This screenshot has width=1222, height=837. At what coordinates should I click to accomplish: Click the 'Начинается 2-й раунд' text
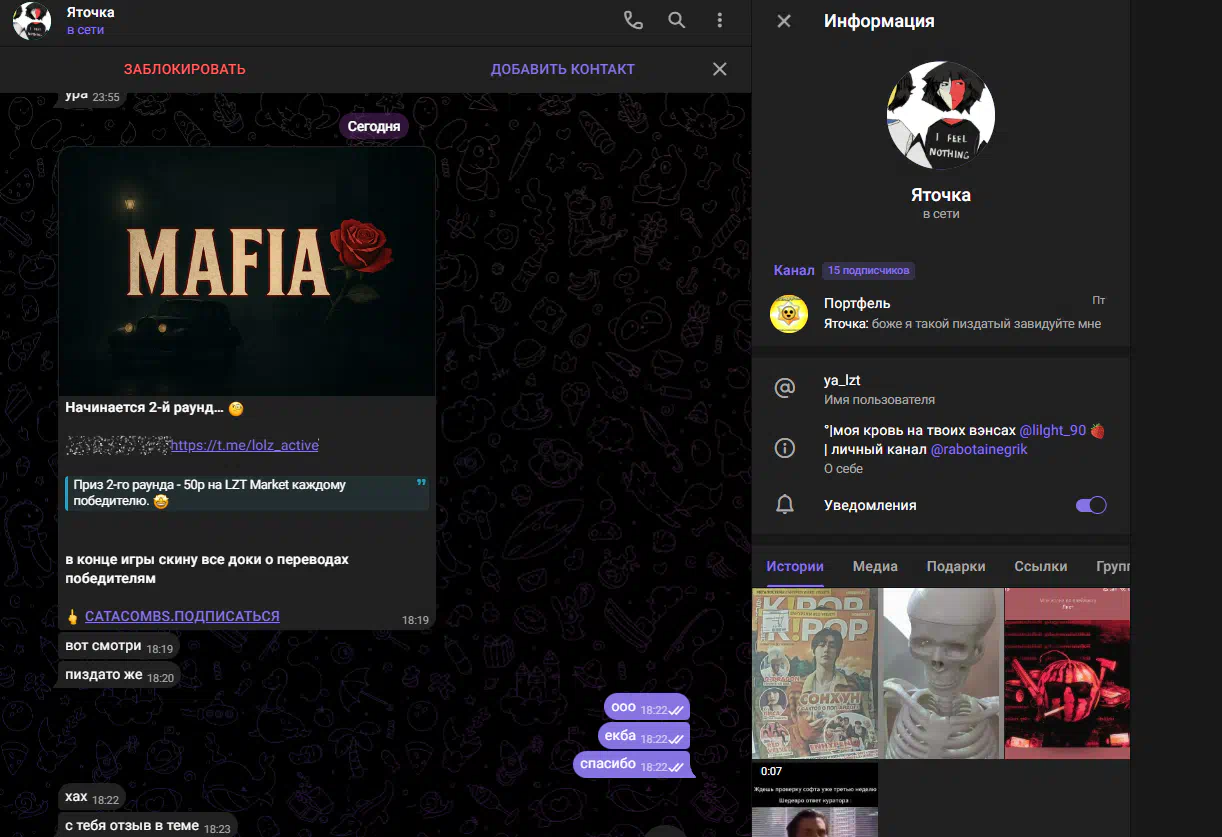pos(144,408)
